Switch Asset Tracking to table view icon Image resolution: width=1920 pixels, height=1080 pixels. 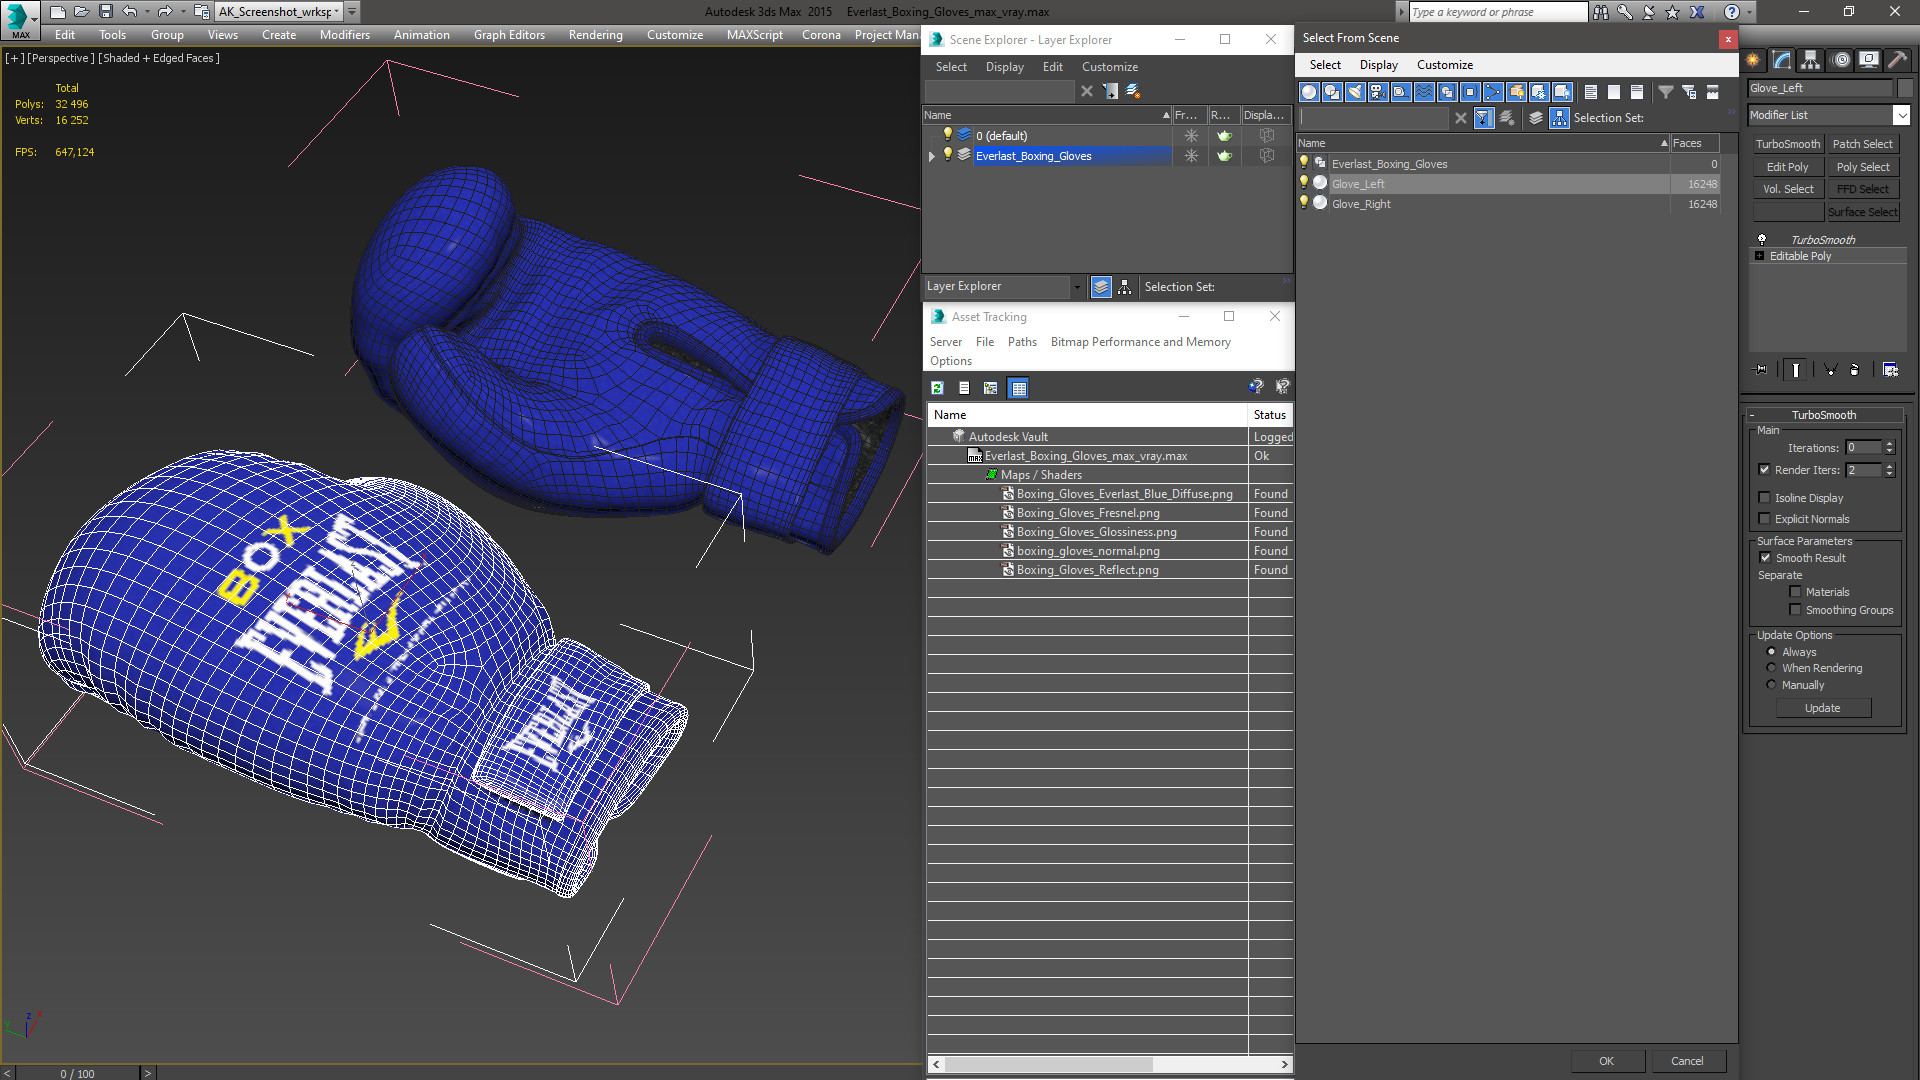point(1018,388)
